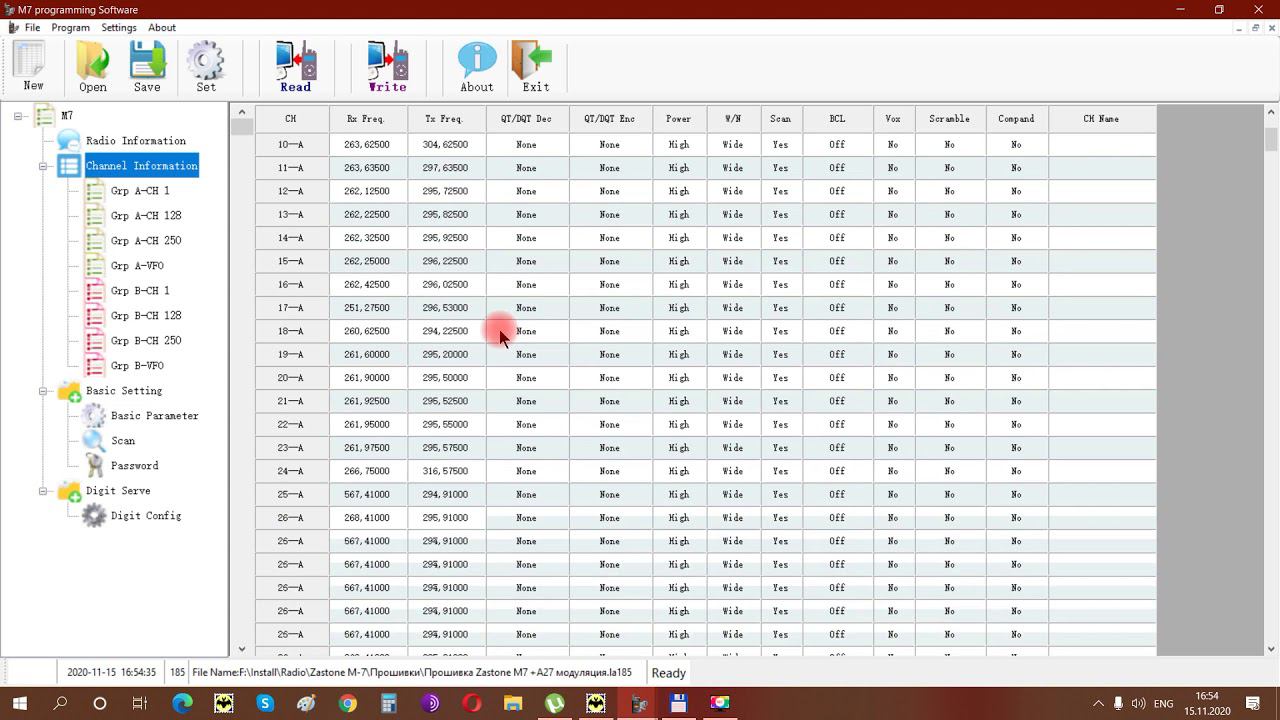The image size is (1280, 720).
Task: Click the Basic Setting folder icon
Action: click(69, 391)
